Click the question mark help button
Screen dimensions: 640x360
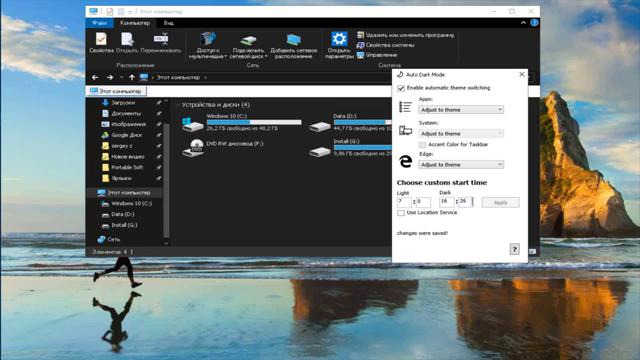[x=514, y=249]
